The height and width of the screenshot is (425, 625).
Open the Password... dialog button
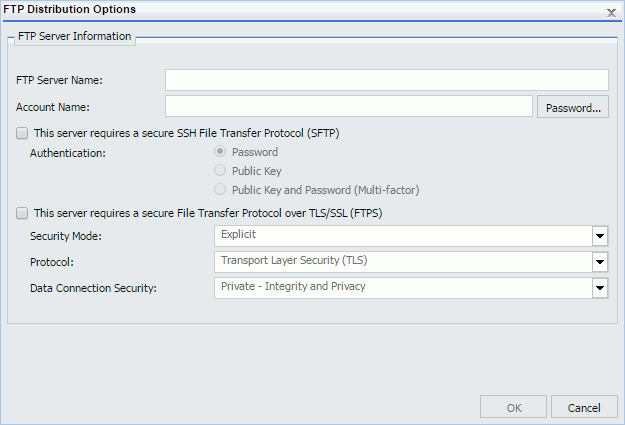tap(573, 106)
